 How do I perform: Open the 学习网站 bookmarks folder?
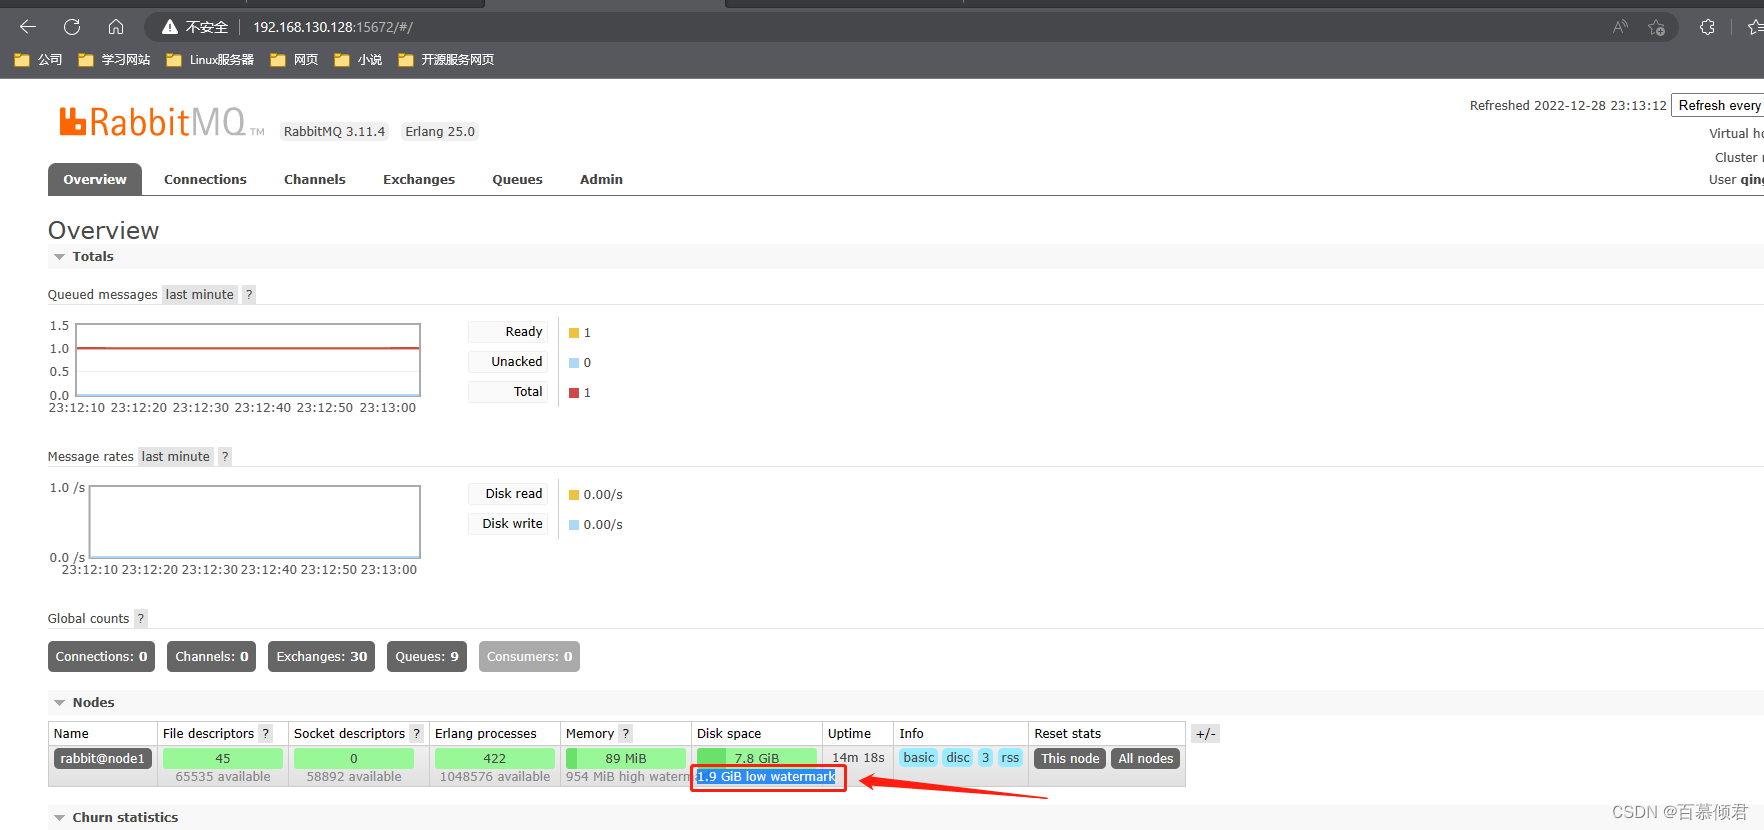click(x=114, y=60)
